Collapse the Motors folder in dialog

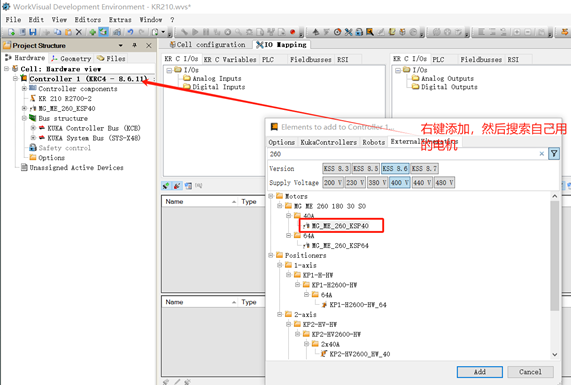271,196
